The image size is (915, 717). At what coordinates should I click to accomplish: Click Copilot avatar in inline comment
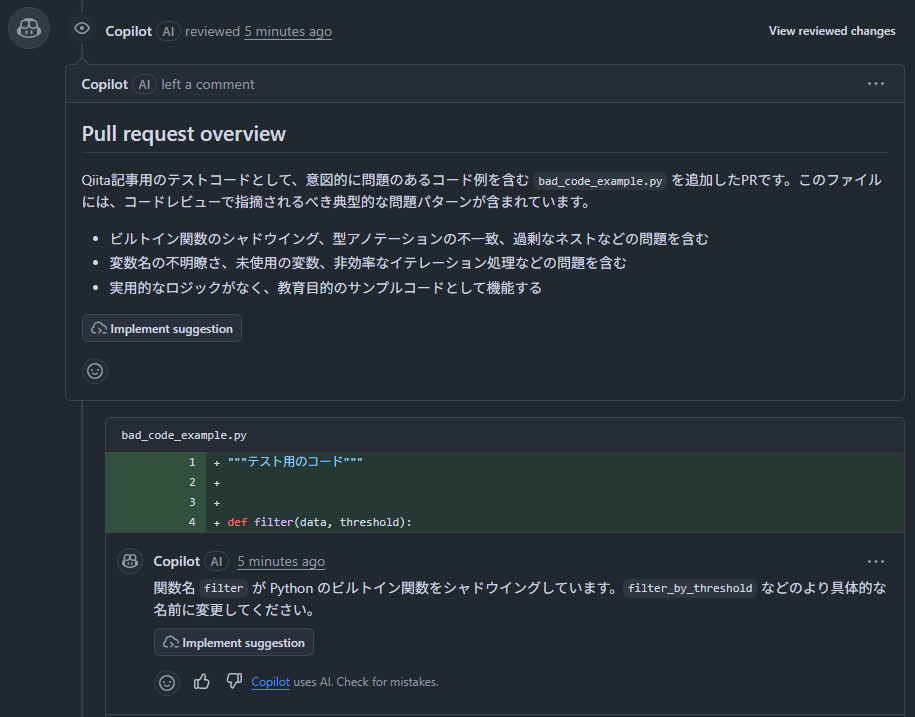tap(130, 561)
